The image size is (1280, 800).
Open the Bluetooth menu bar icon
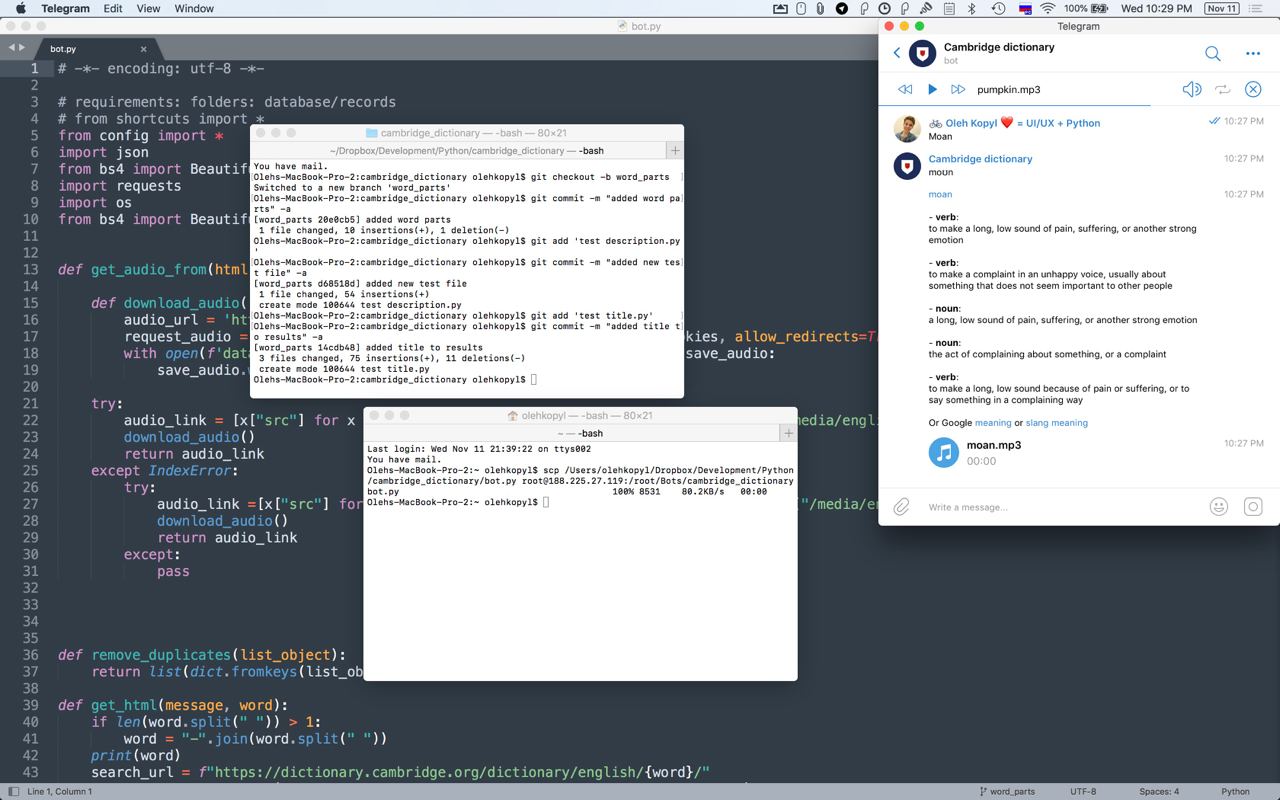pos(971,9)
